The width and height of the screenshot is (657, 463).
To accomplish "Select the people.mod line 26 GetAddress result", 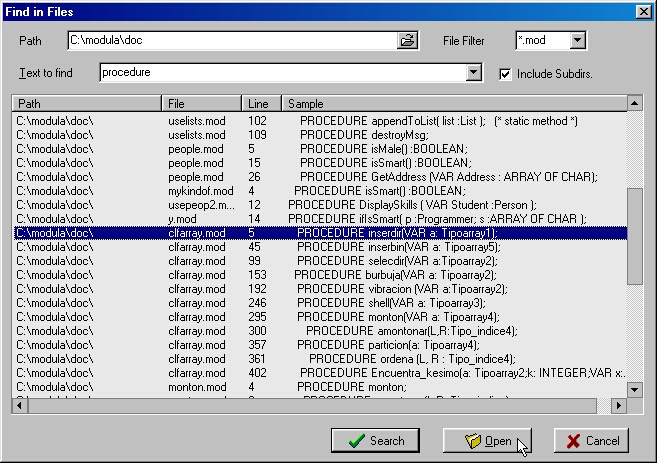I will pos(320,176).
